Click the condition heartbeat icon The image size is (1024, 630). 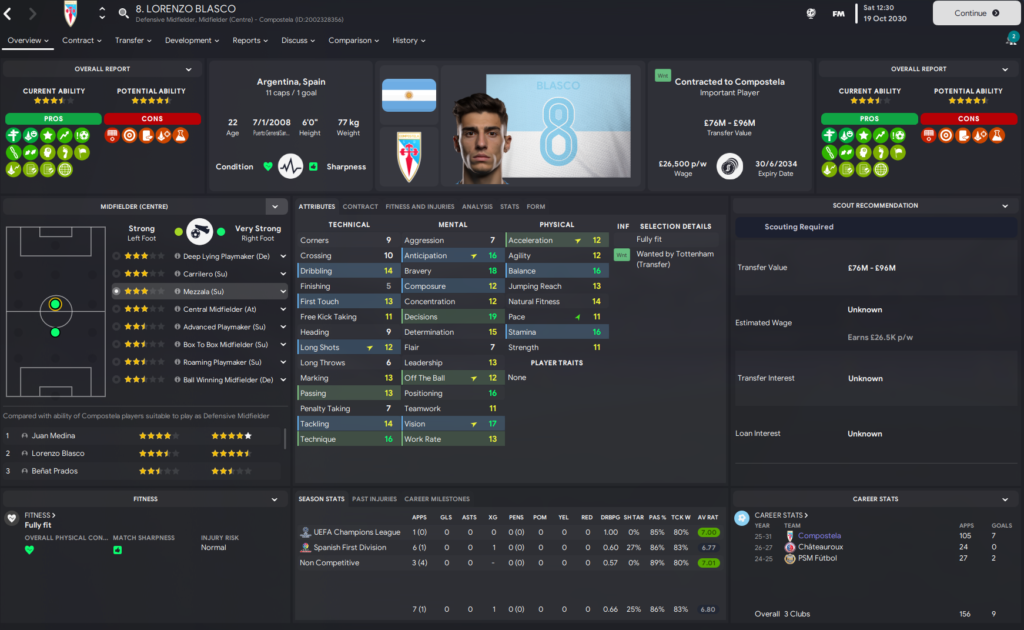click(x=290, y=166)
